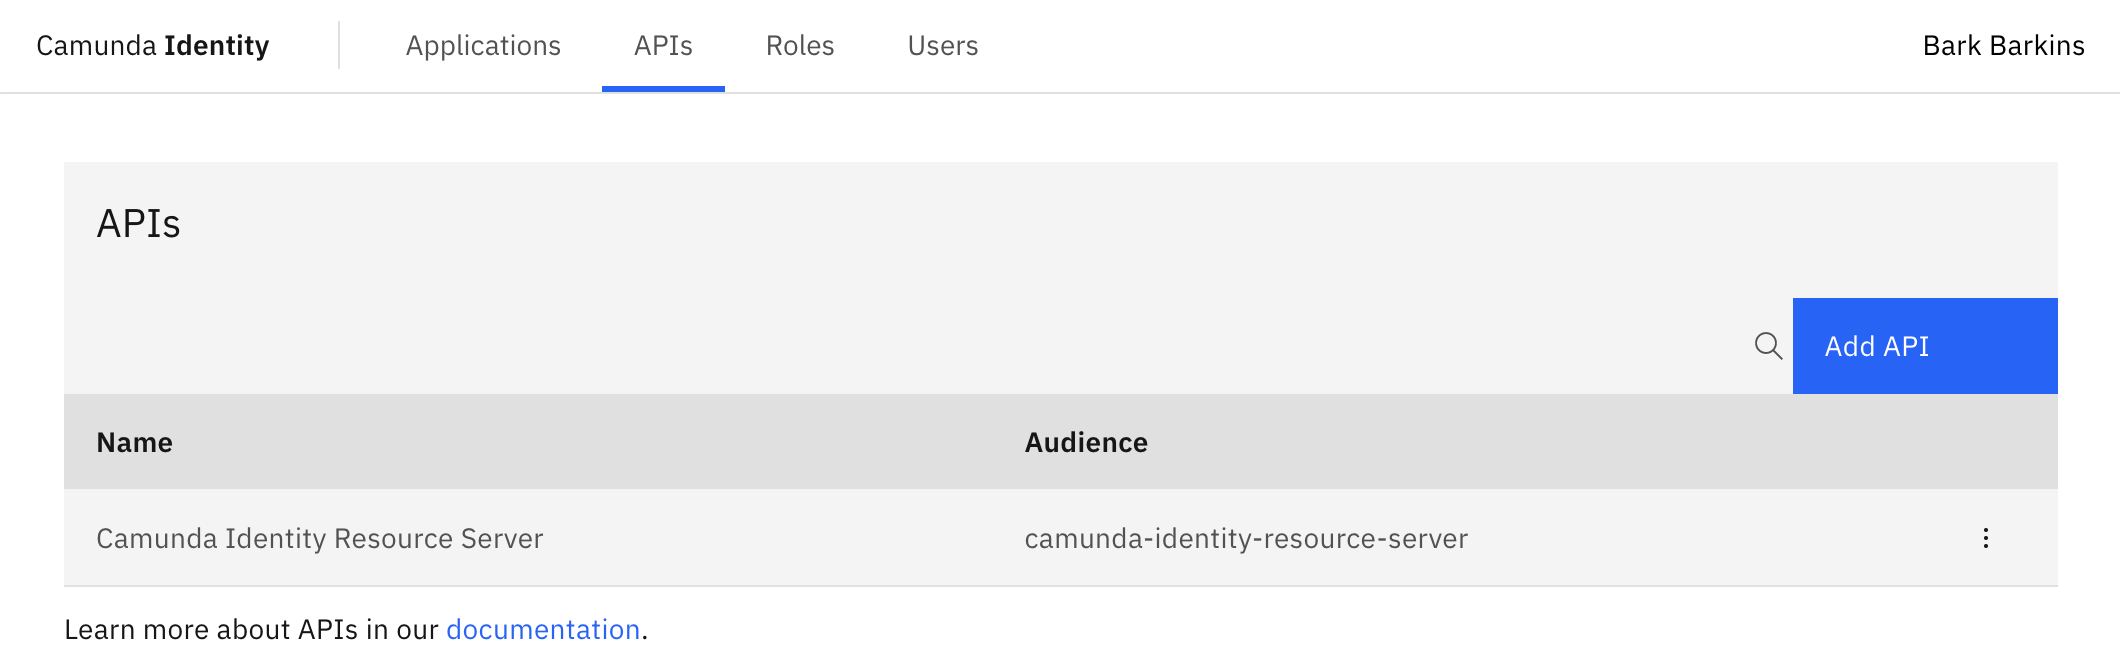Follow the documentation link
The width and height of the screenshot is (2120, 668).
(x=543, y=629)
